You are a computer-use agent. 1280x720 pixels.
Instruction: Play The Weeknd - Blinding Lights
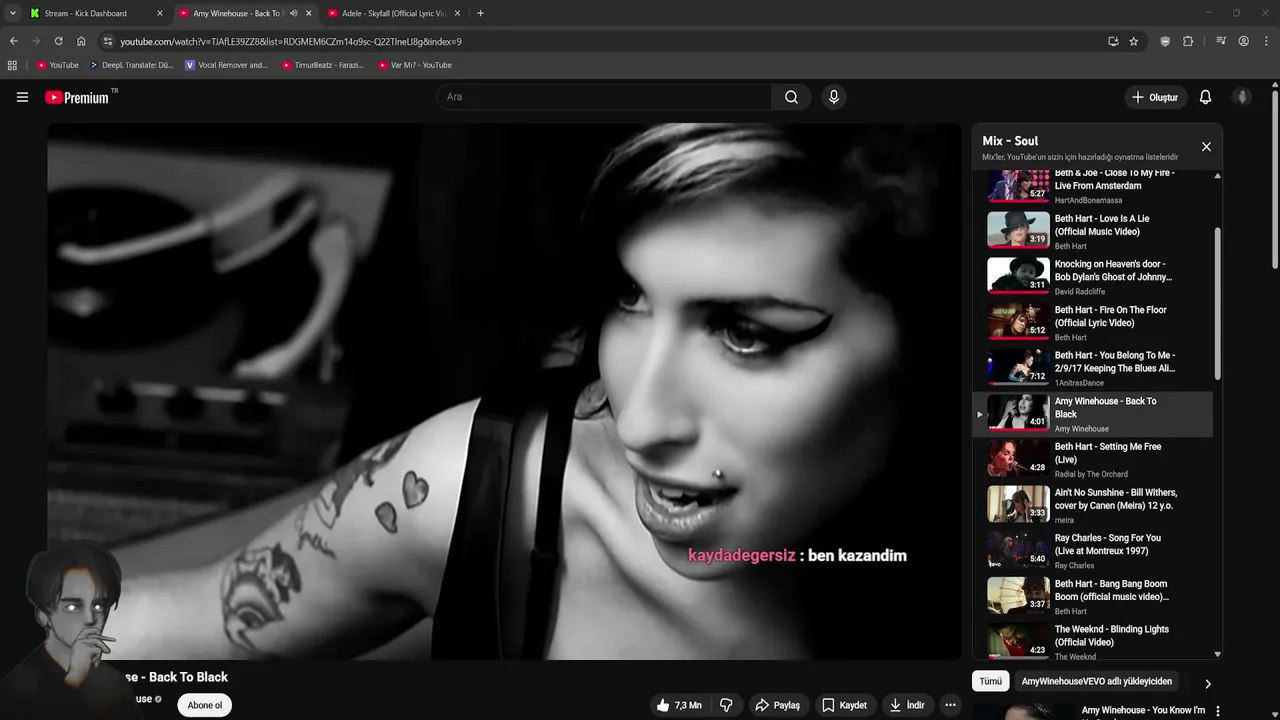click(x=1092, y=641)
